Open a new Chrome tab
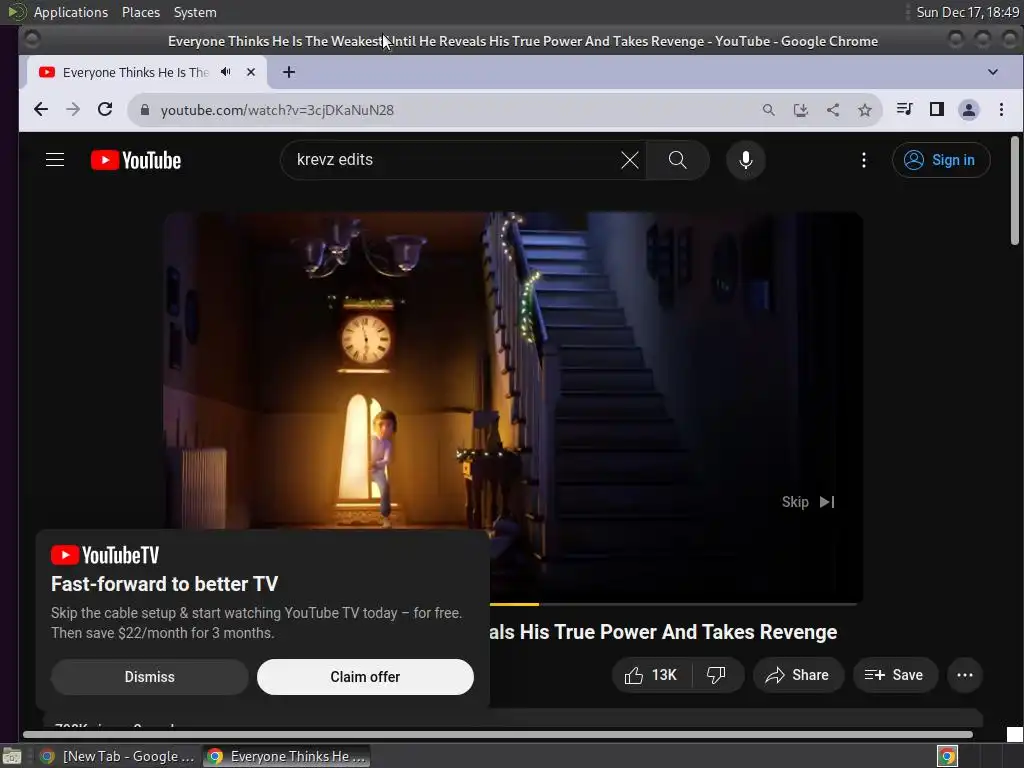The width and height of the screenshot is (1024, 768). pos(289,72)
